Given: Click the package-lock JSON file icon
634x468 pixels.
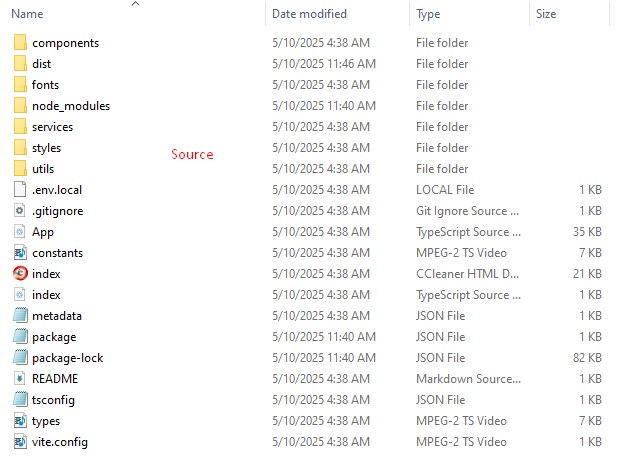Looking at the screenshot, I should (20, 358).
